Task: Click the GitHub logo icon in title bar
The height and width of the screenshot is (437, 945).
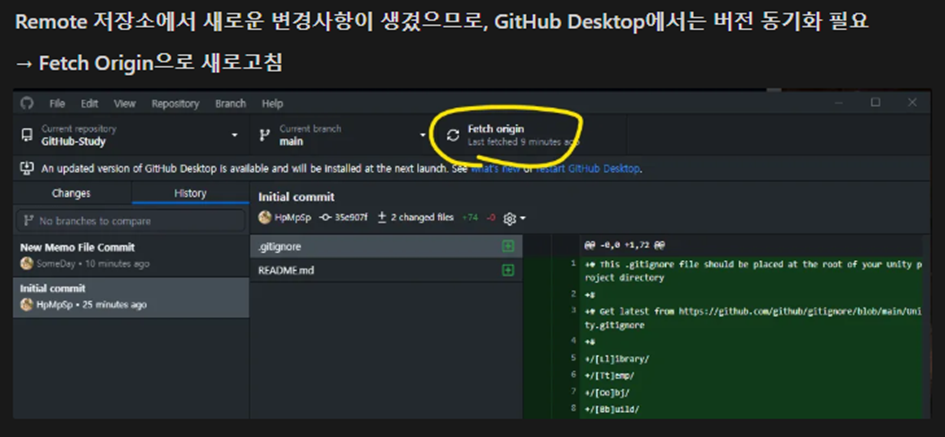Action: [27, 103]
